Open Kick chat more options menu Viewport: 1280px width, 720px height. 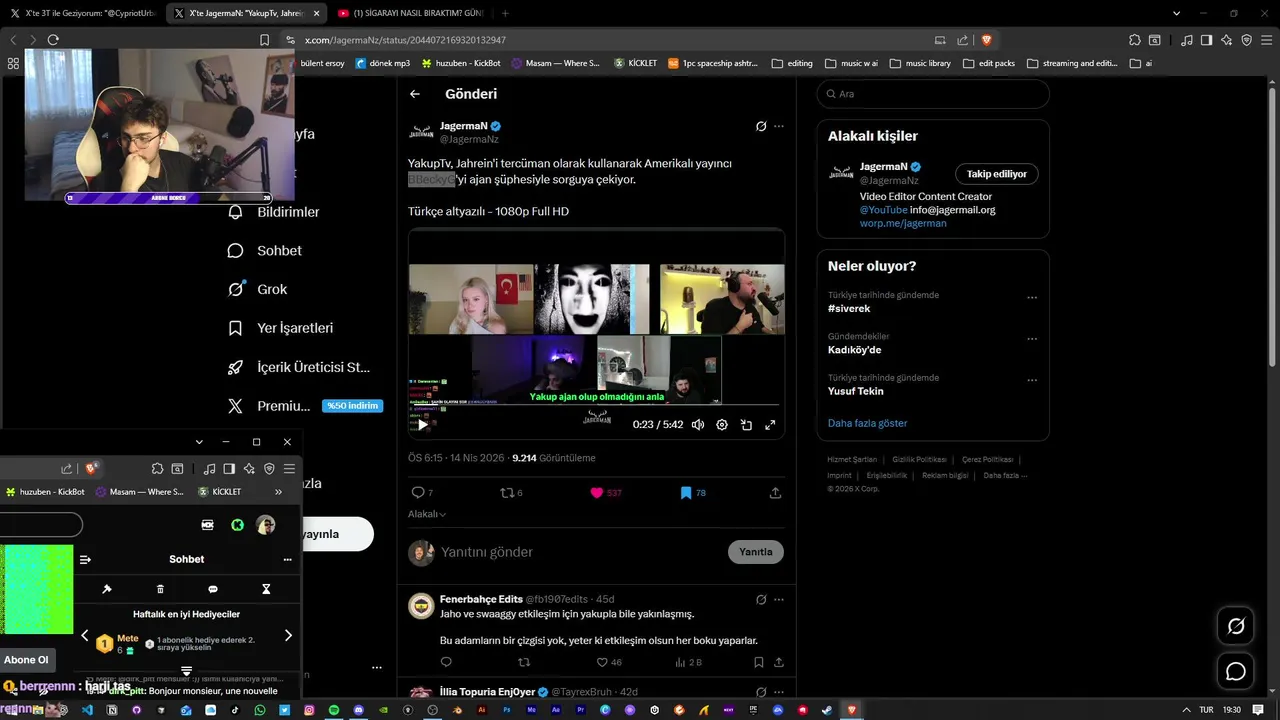[x=287, y=560]
